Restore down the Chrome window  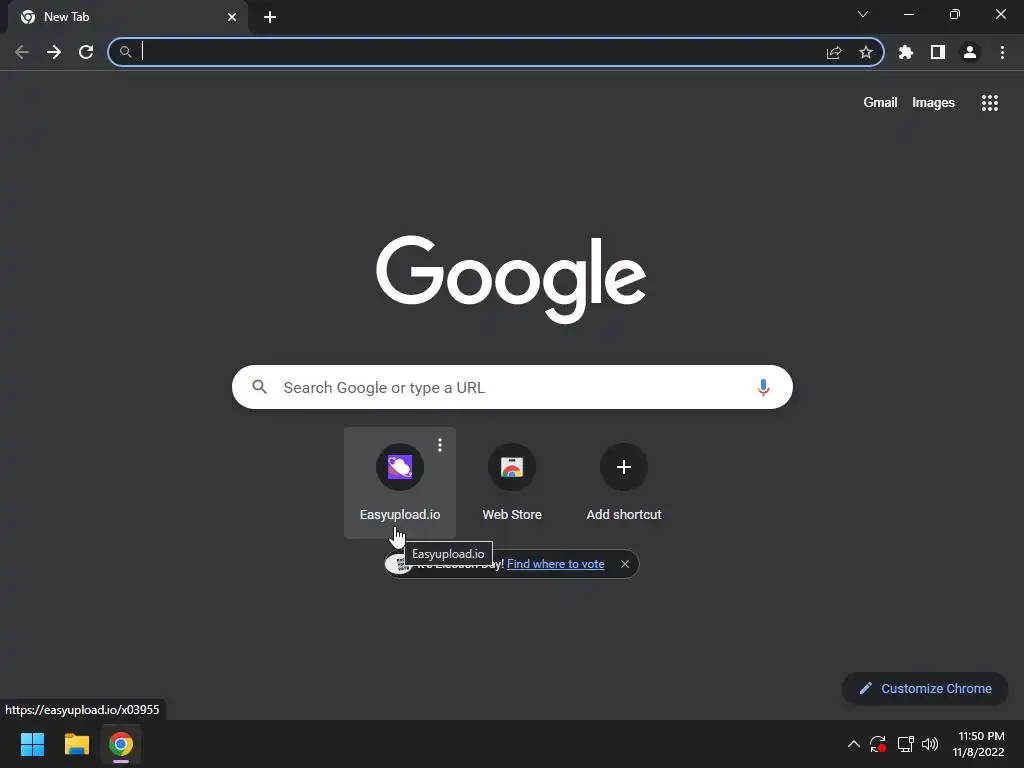[x=955, y=14]
